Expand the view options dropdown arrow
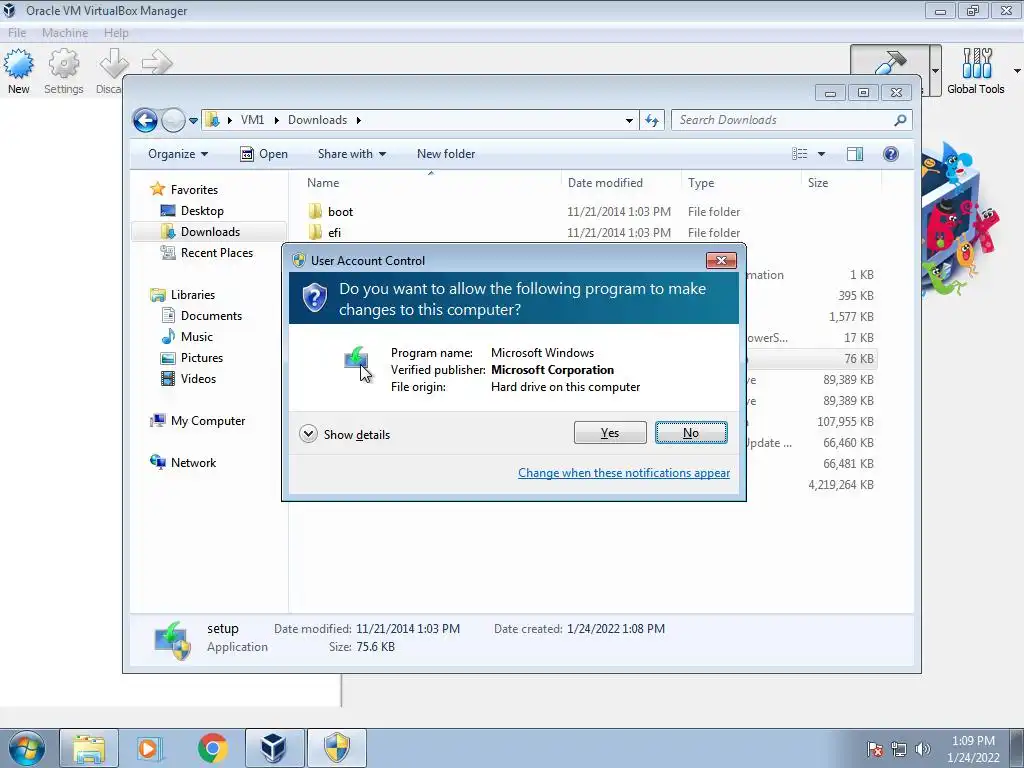 [x=822, y=154]
